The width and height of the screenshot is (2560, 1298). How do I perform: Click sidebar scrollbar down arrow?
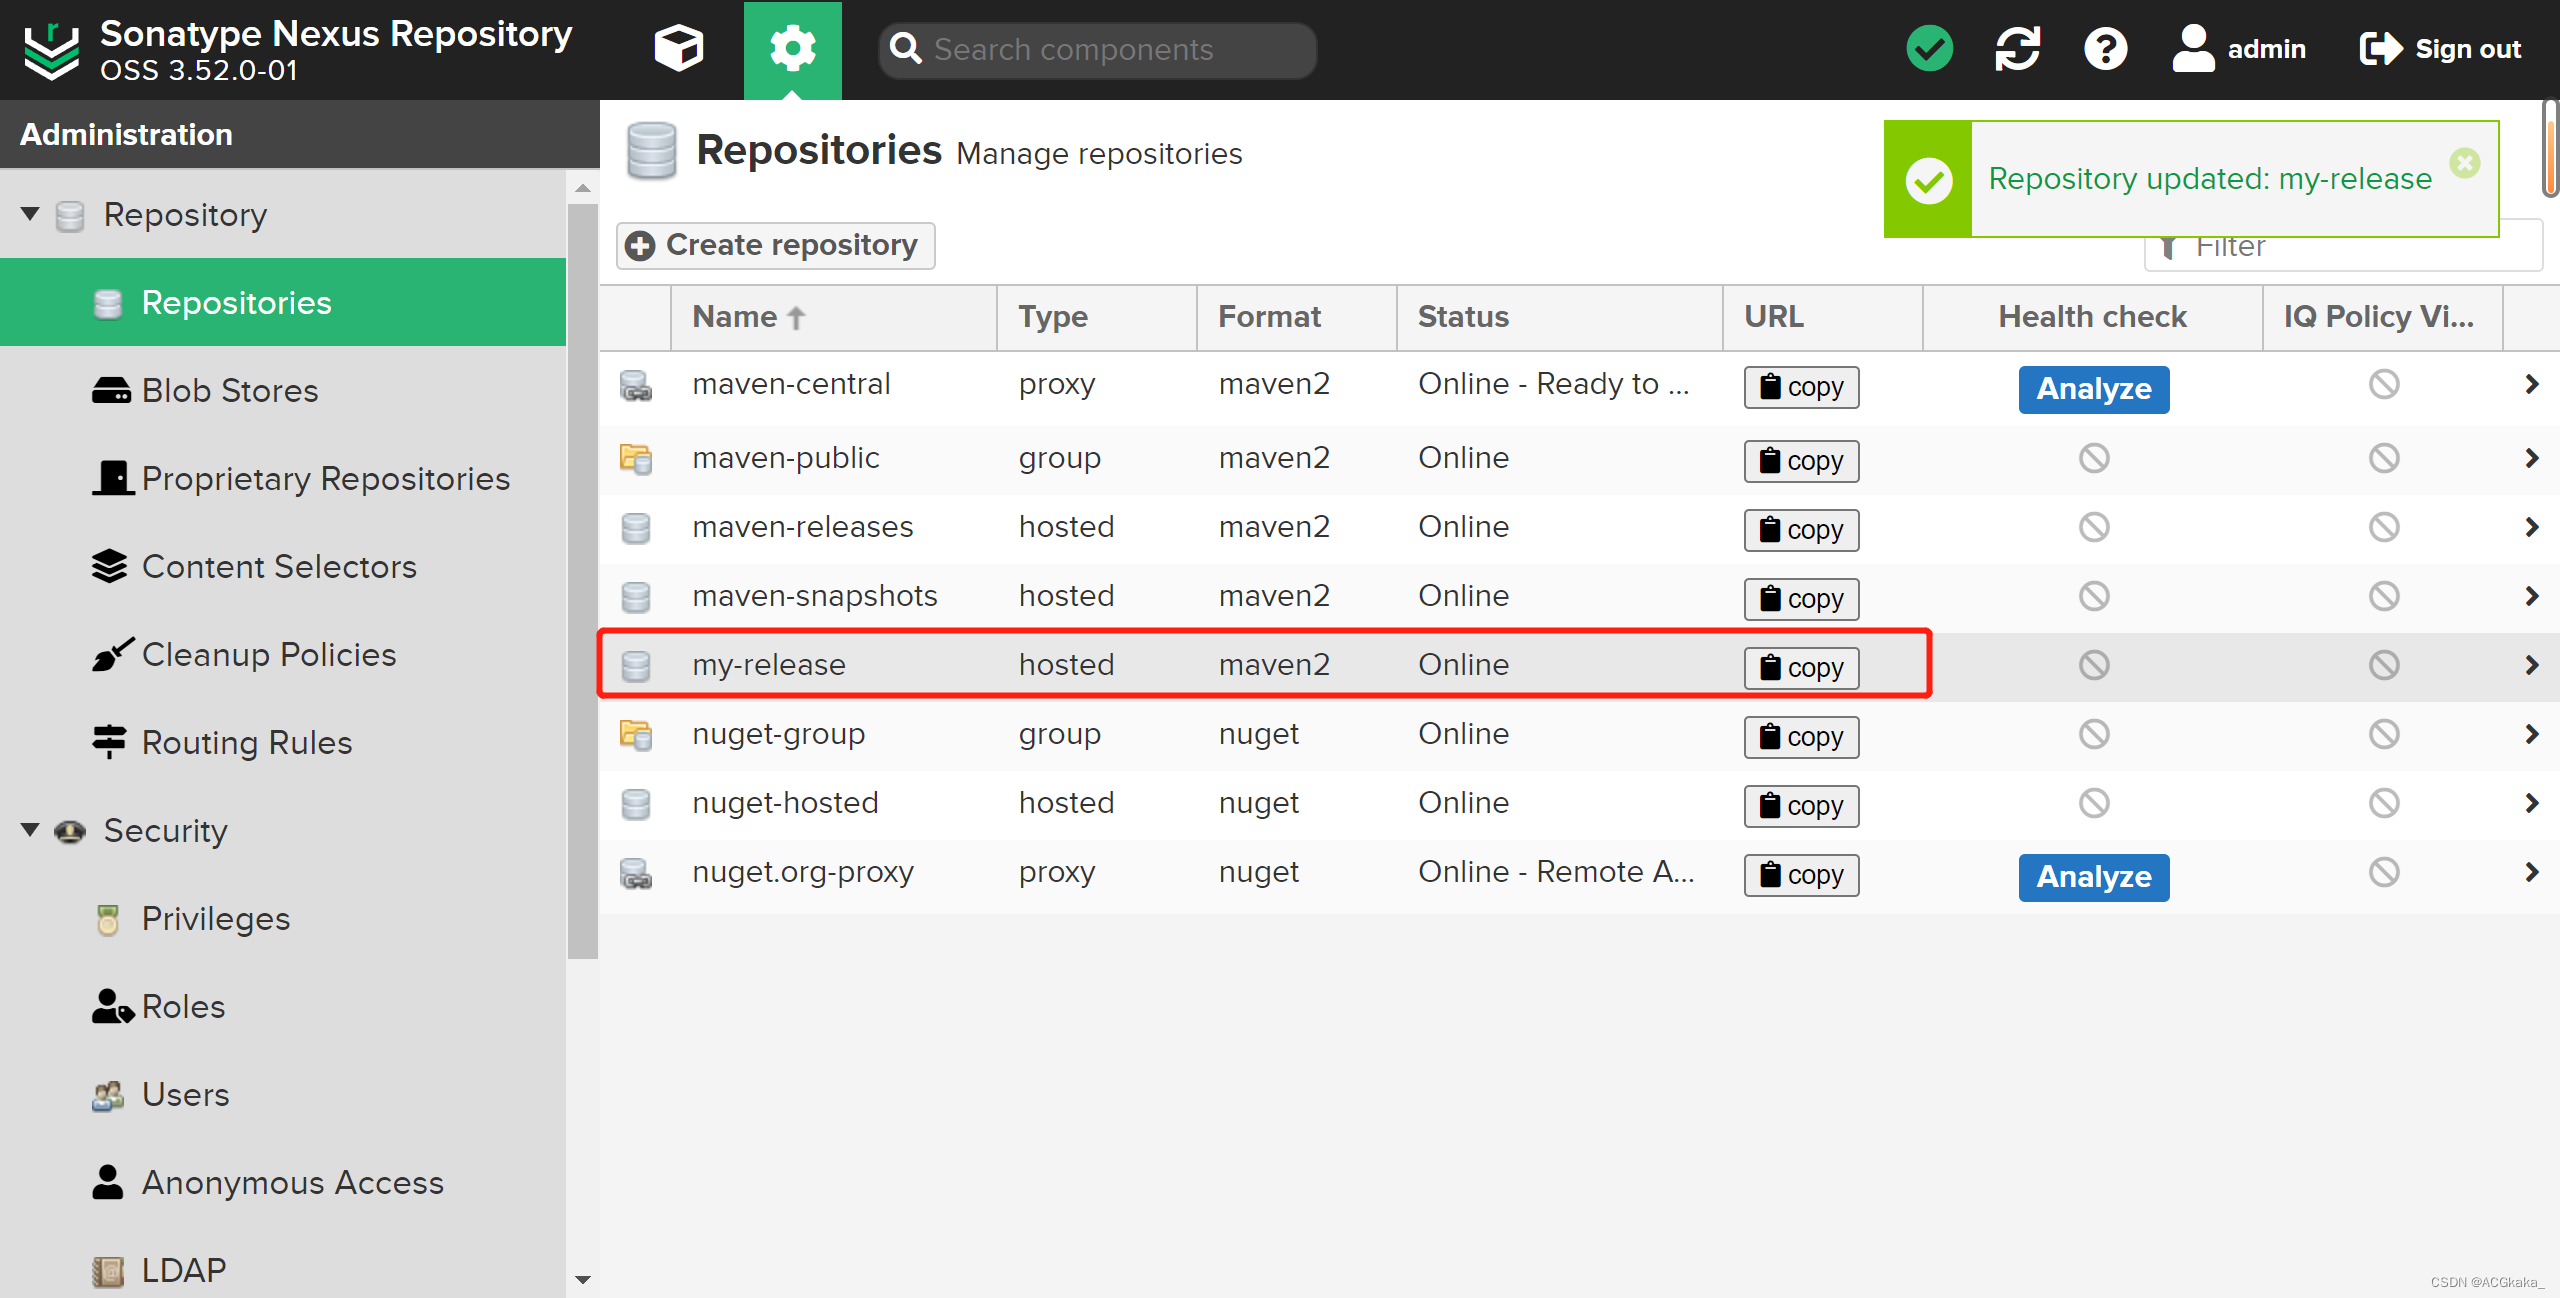pyautogui.click(x=583, y=1279)
